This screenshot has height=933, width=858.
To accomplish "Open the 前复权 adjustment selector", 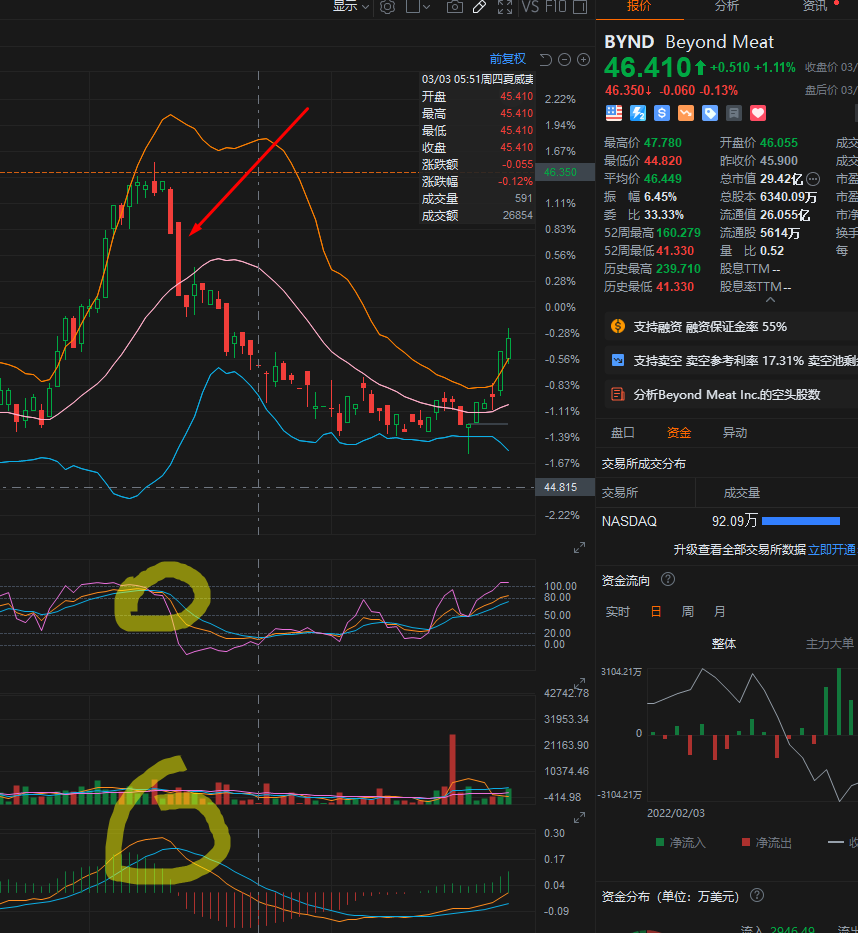I will pos(508,59).
